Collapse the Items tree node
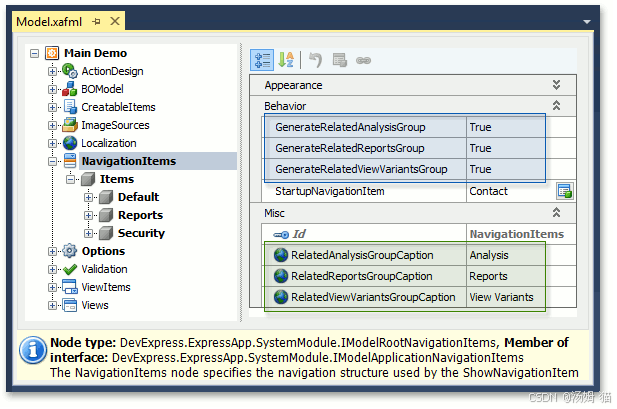The width and height of the screenshot is (617, 409). coord(70,180)
